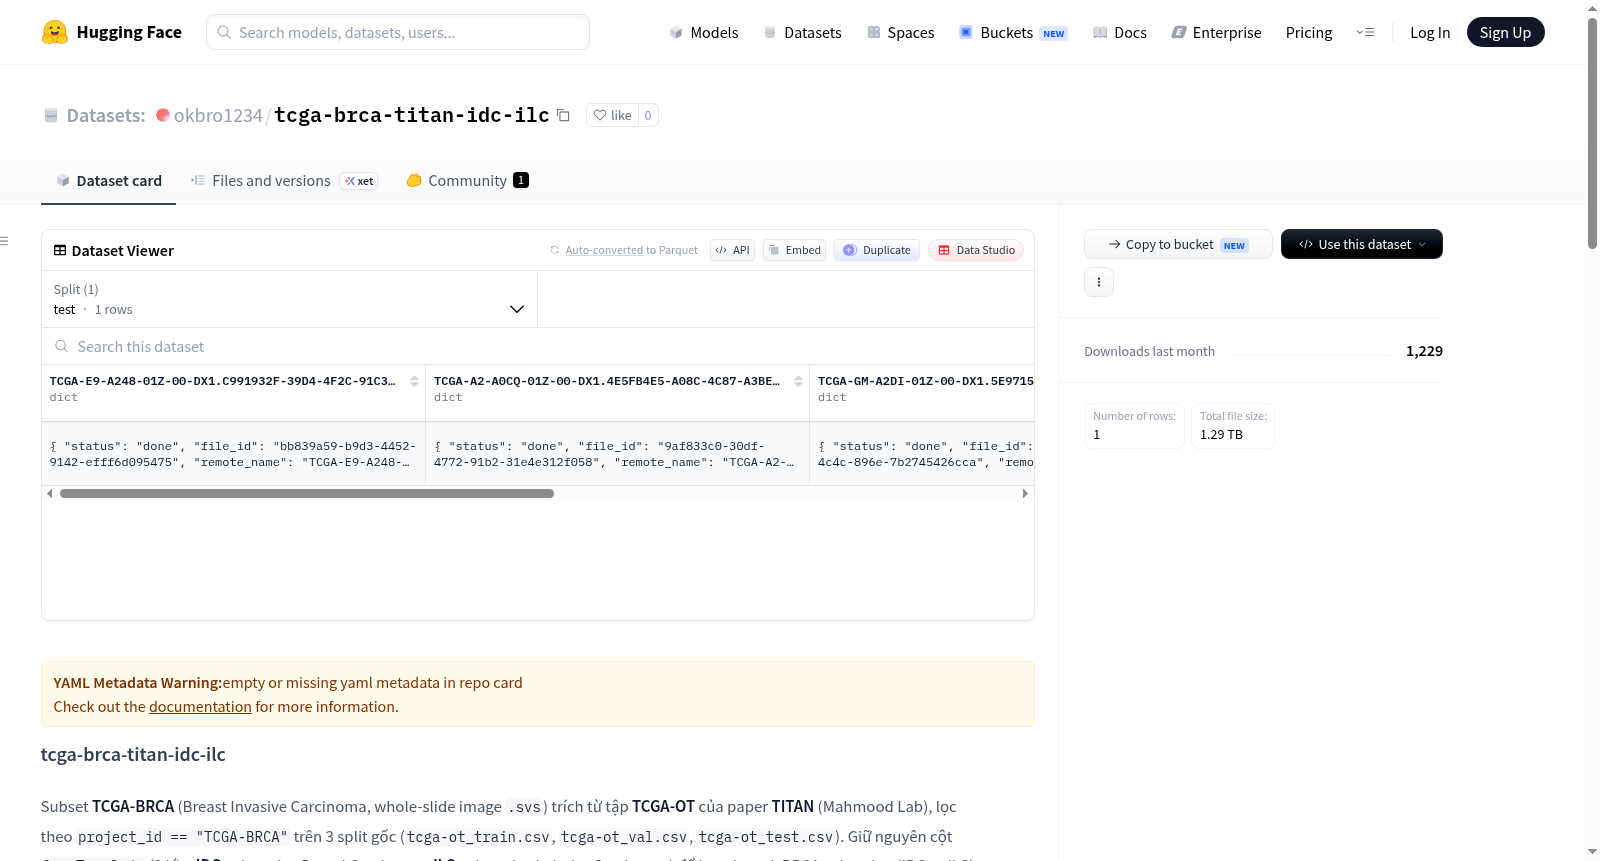1600x861 pixels.
Task: Expand the navigation overflow menu icon
Action: [x=1365, y=32]
